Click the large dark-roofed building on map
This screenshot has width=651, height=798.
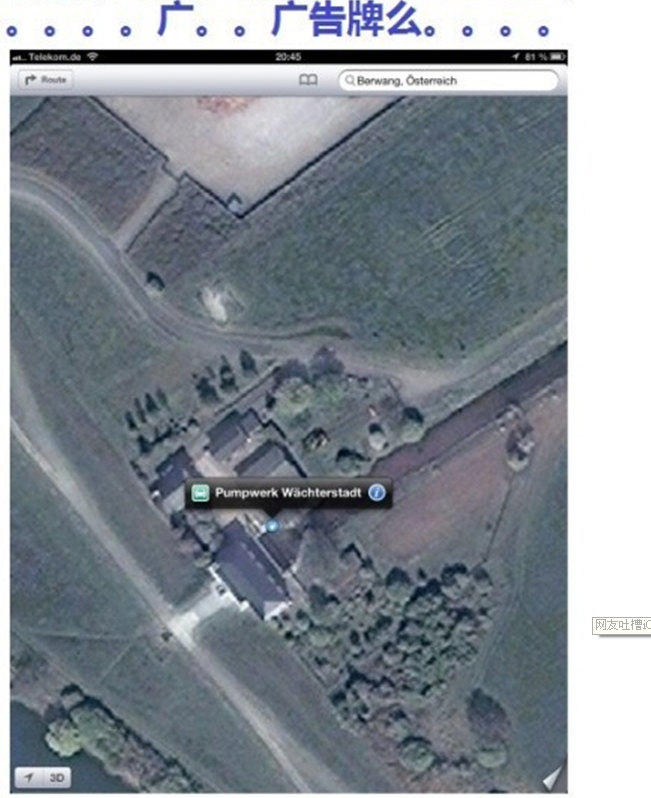[249, 569]
